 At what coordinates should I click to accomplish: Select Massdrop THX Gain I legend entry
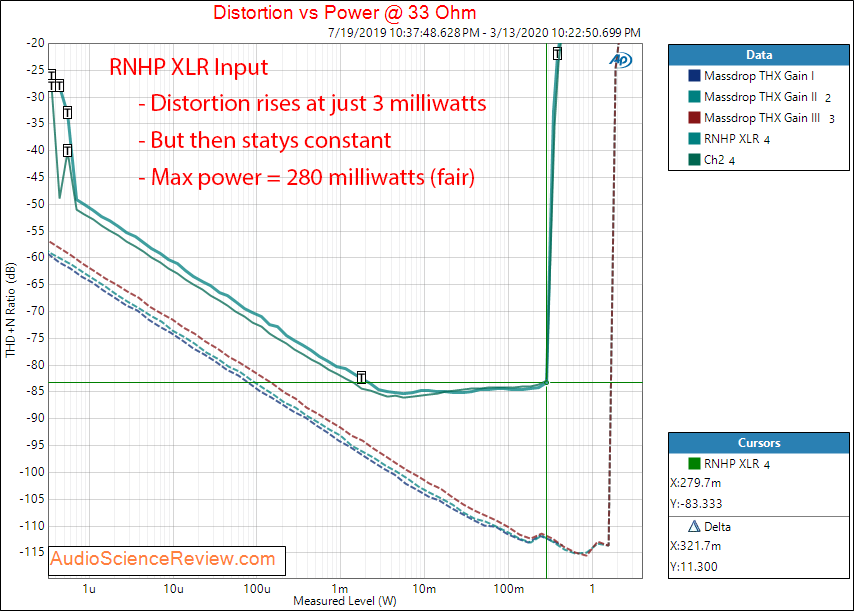pos(759,76)
